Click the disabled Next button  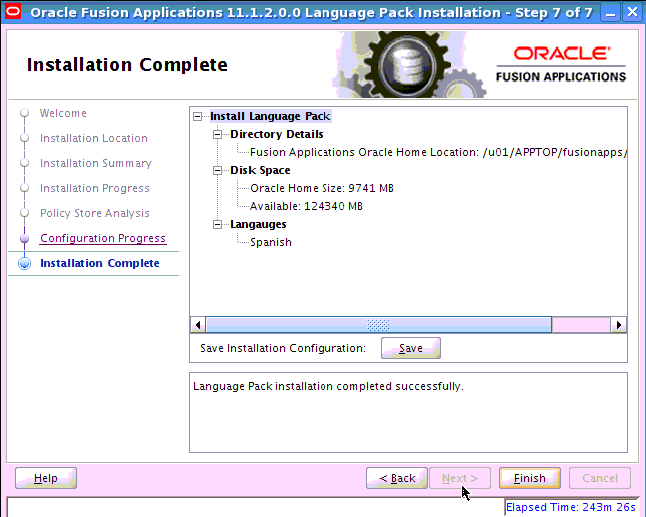pyautogui.click(x=460, y=478)
